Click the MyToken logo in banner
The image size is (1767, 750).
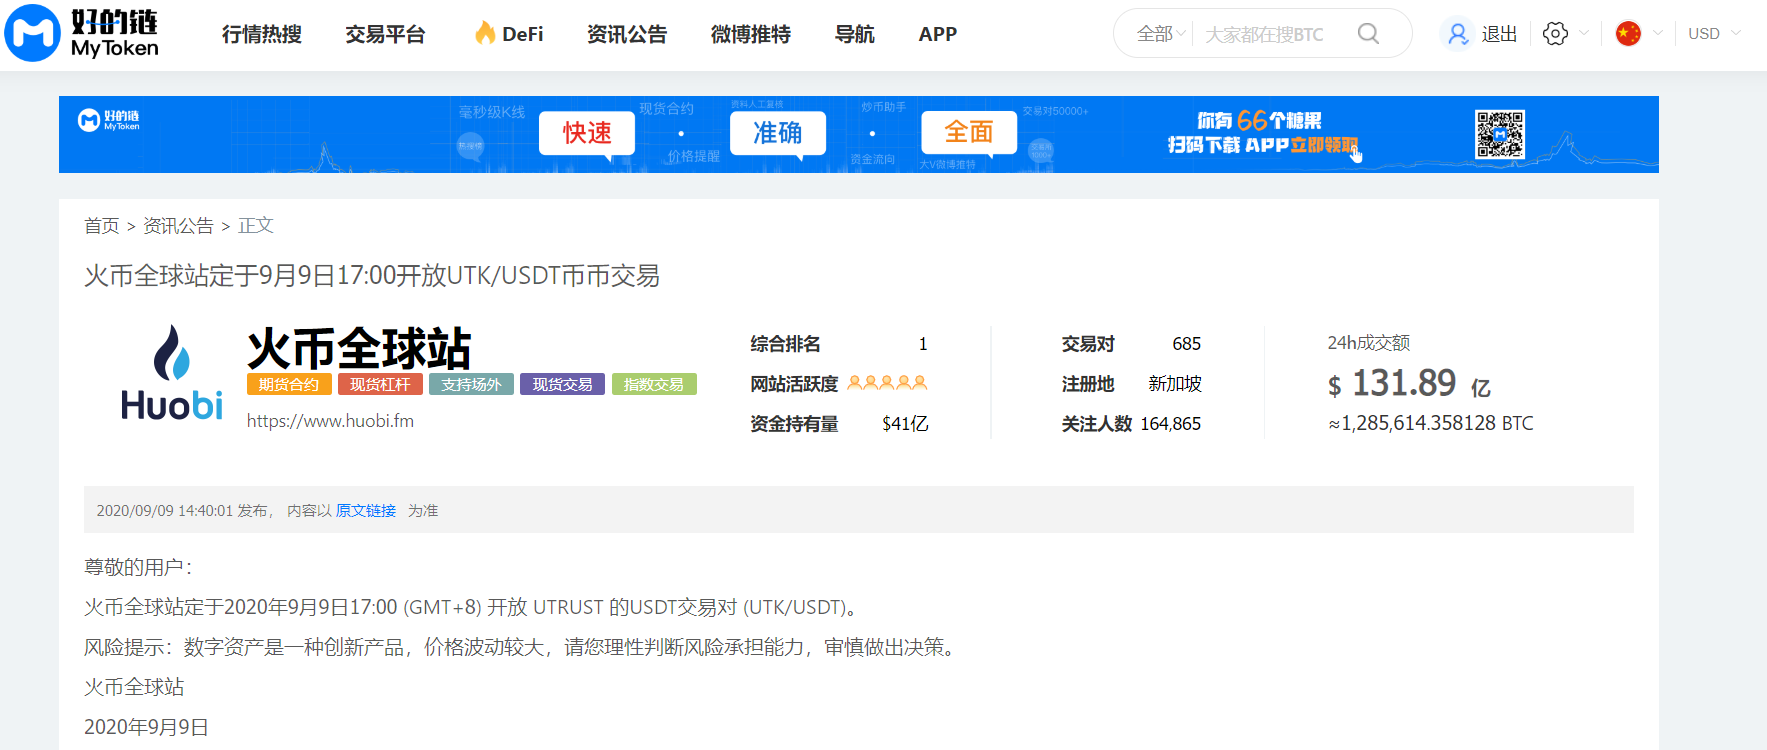109,120
